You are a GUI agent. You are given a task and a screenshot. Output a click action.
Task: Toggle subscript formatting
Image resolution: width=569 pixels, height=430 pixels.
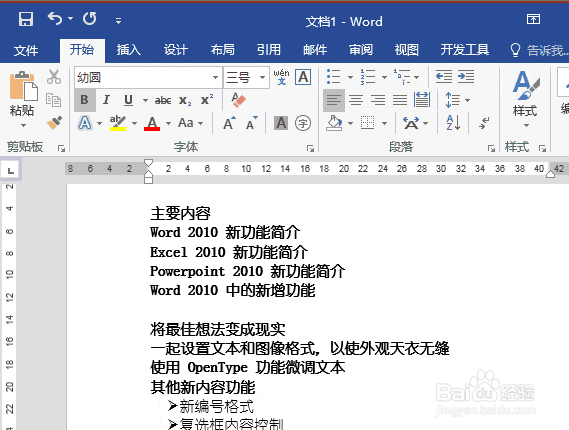coord(185,101)
